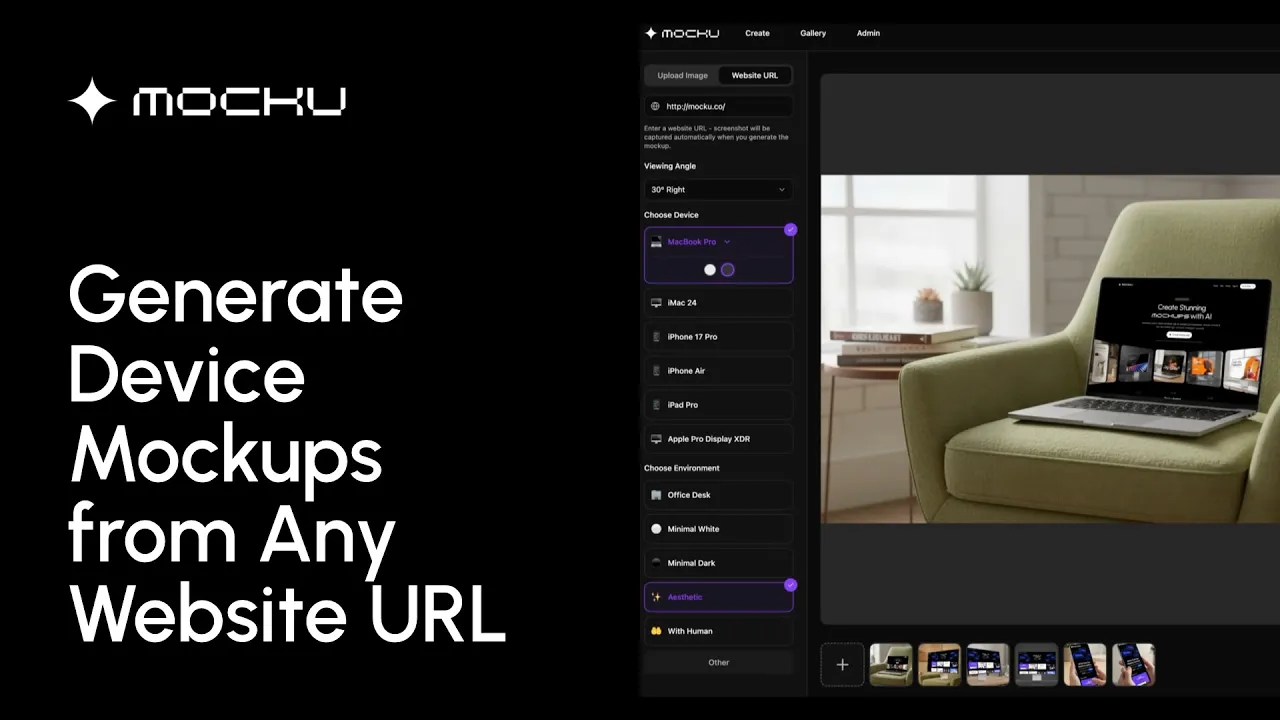Viewport: 1280px width, 720px height.
Task: Open the fourth thumbnail with dark background
Action: coord(1037,665)
